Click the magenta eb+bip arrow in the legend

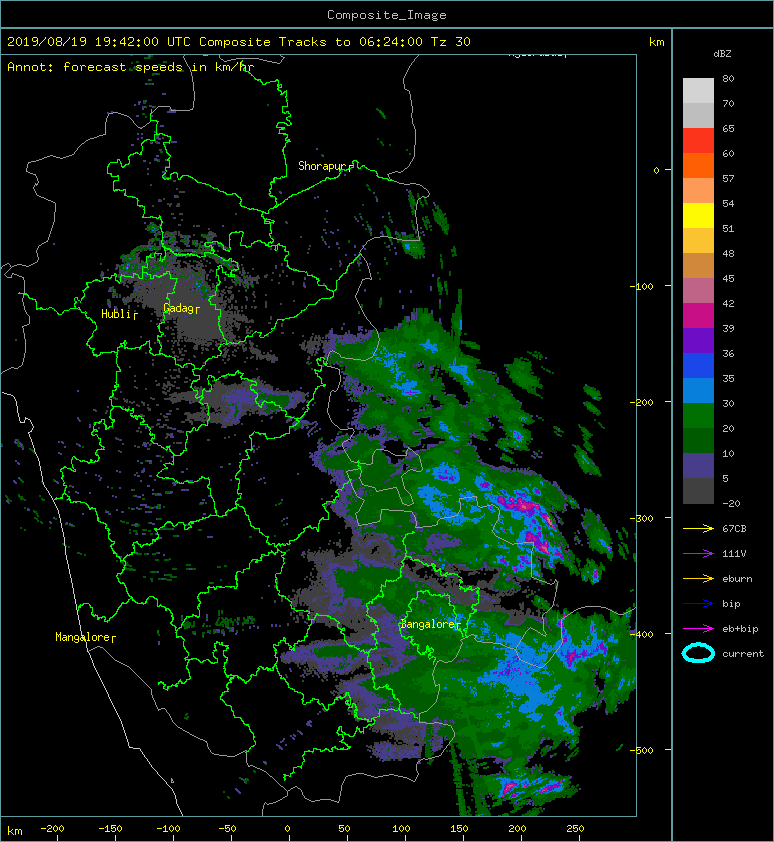pos(698,628)
